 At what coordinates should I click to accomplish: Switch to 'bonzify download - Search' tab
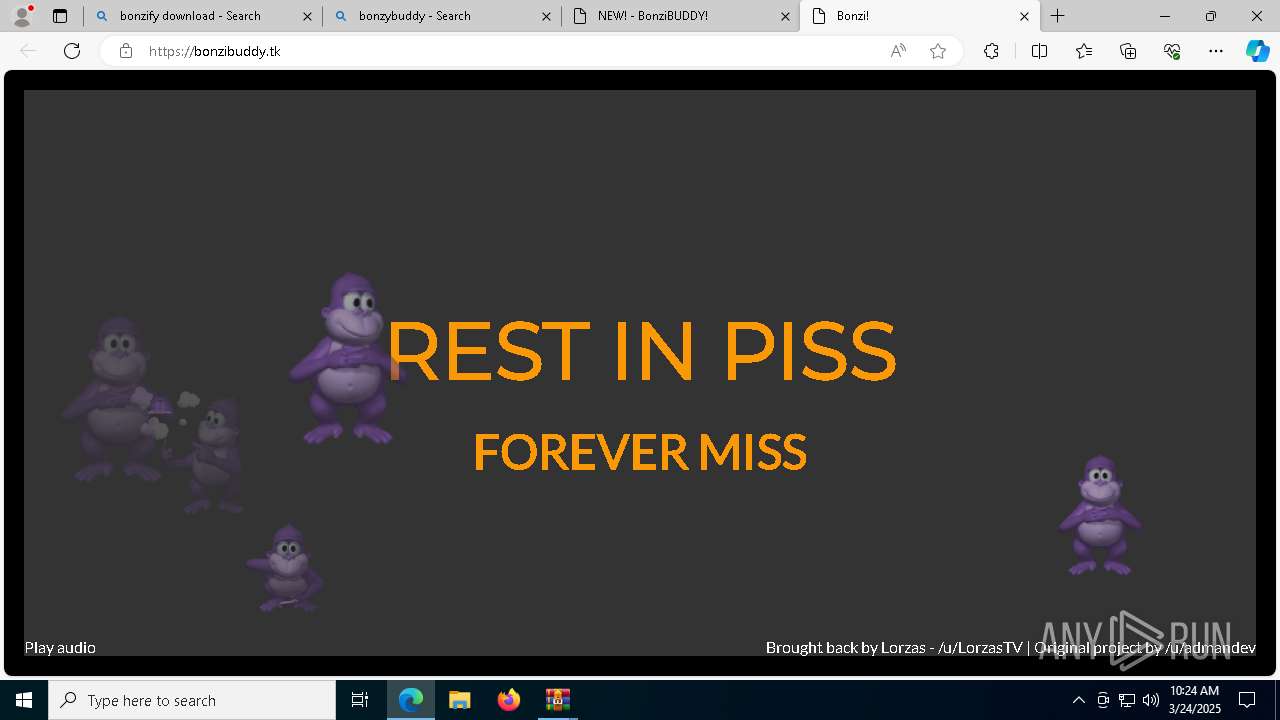203,16
